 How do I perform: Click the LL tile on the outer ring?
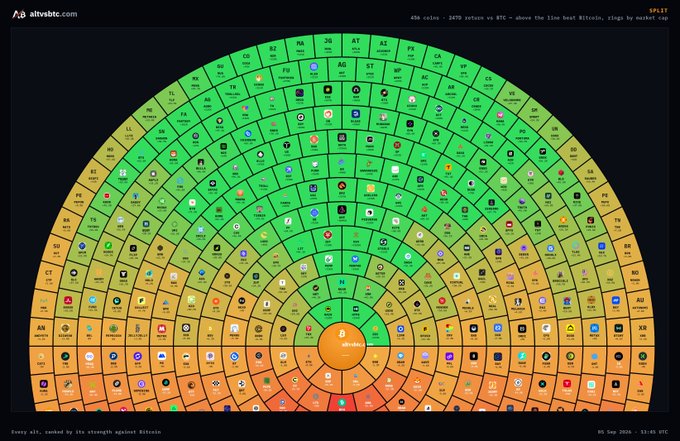point(129,132)
